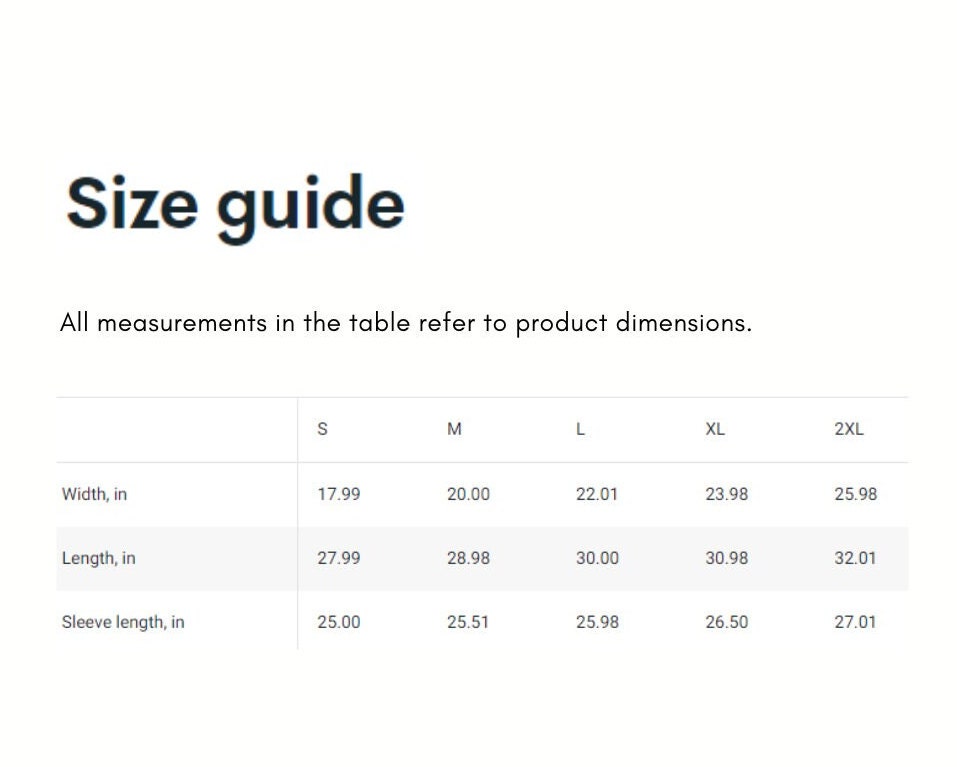The width and height of the screenshot is (957, 767).
Task: Click the 20.00 width value
Action: tap(468, 494)
